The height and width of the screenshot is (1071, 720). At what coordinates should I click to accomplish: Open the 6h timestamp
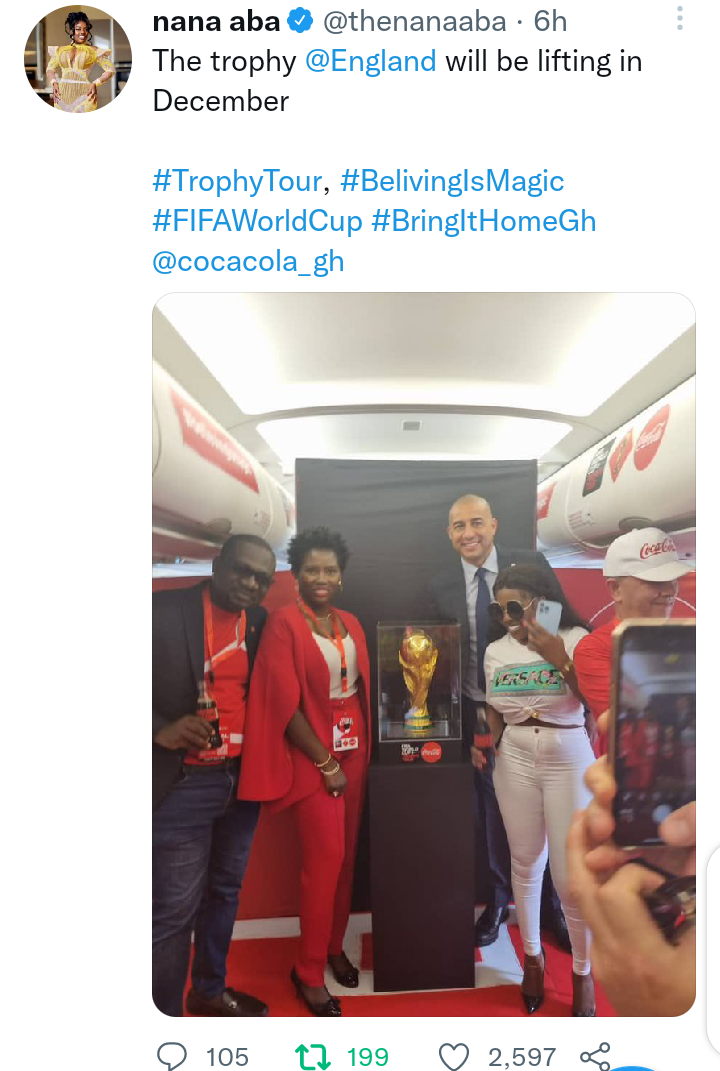tap(550, 22)
